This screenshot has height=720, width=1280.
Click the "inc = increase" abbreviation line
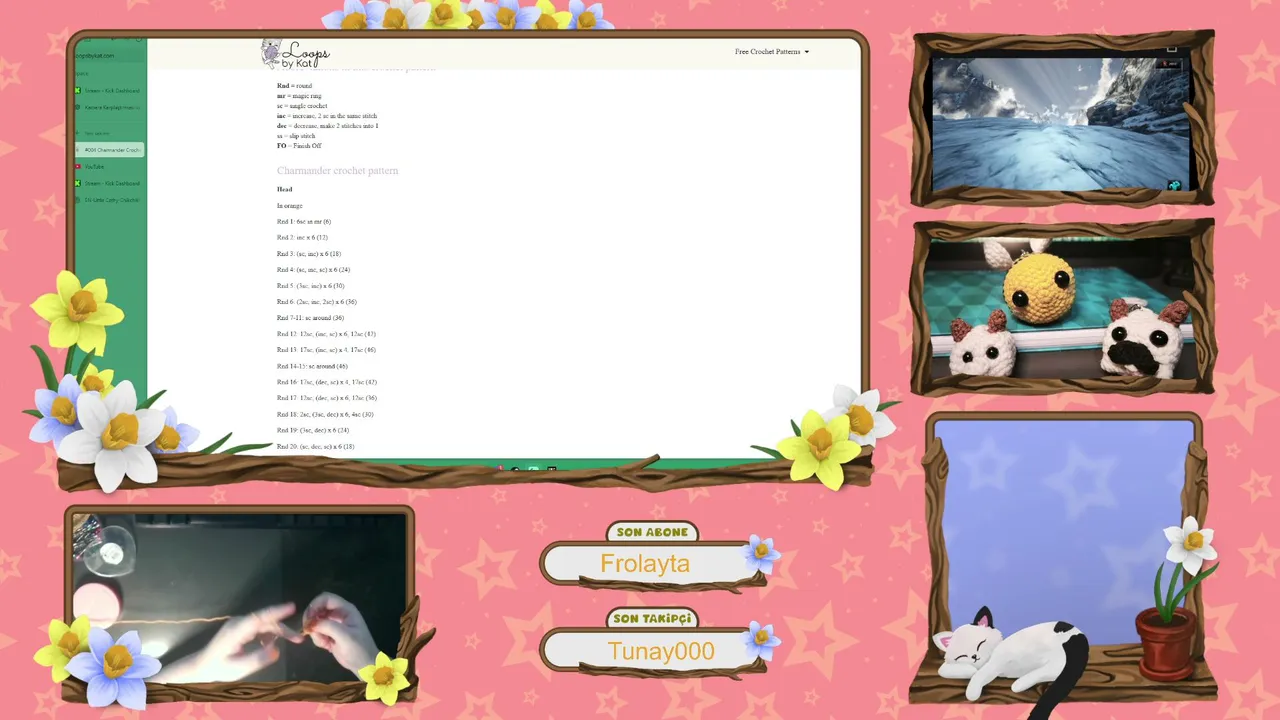tap(327, 116)
